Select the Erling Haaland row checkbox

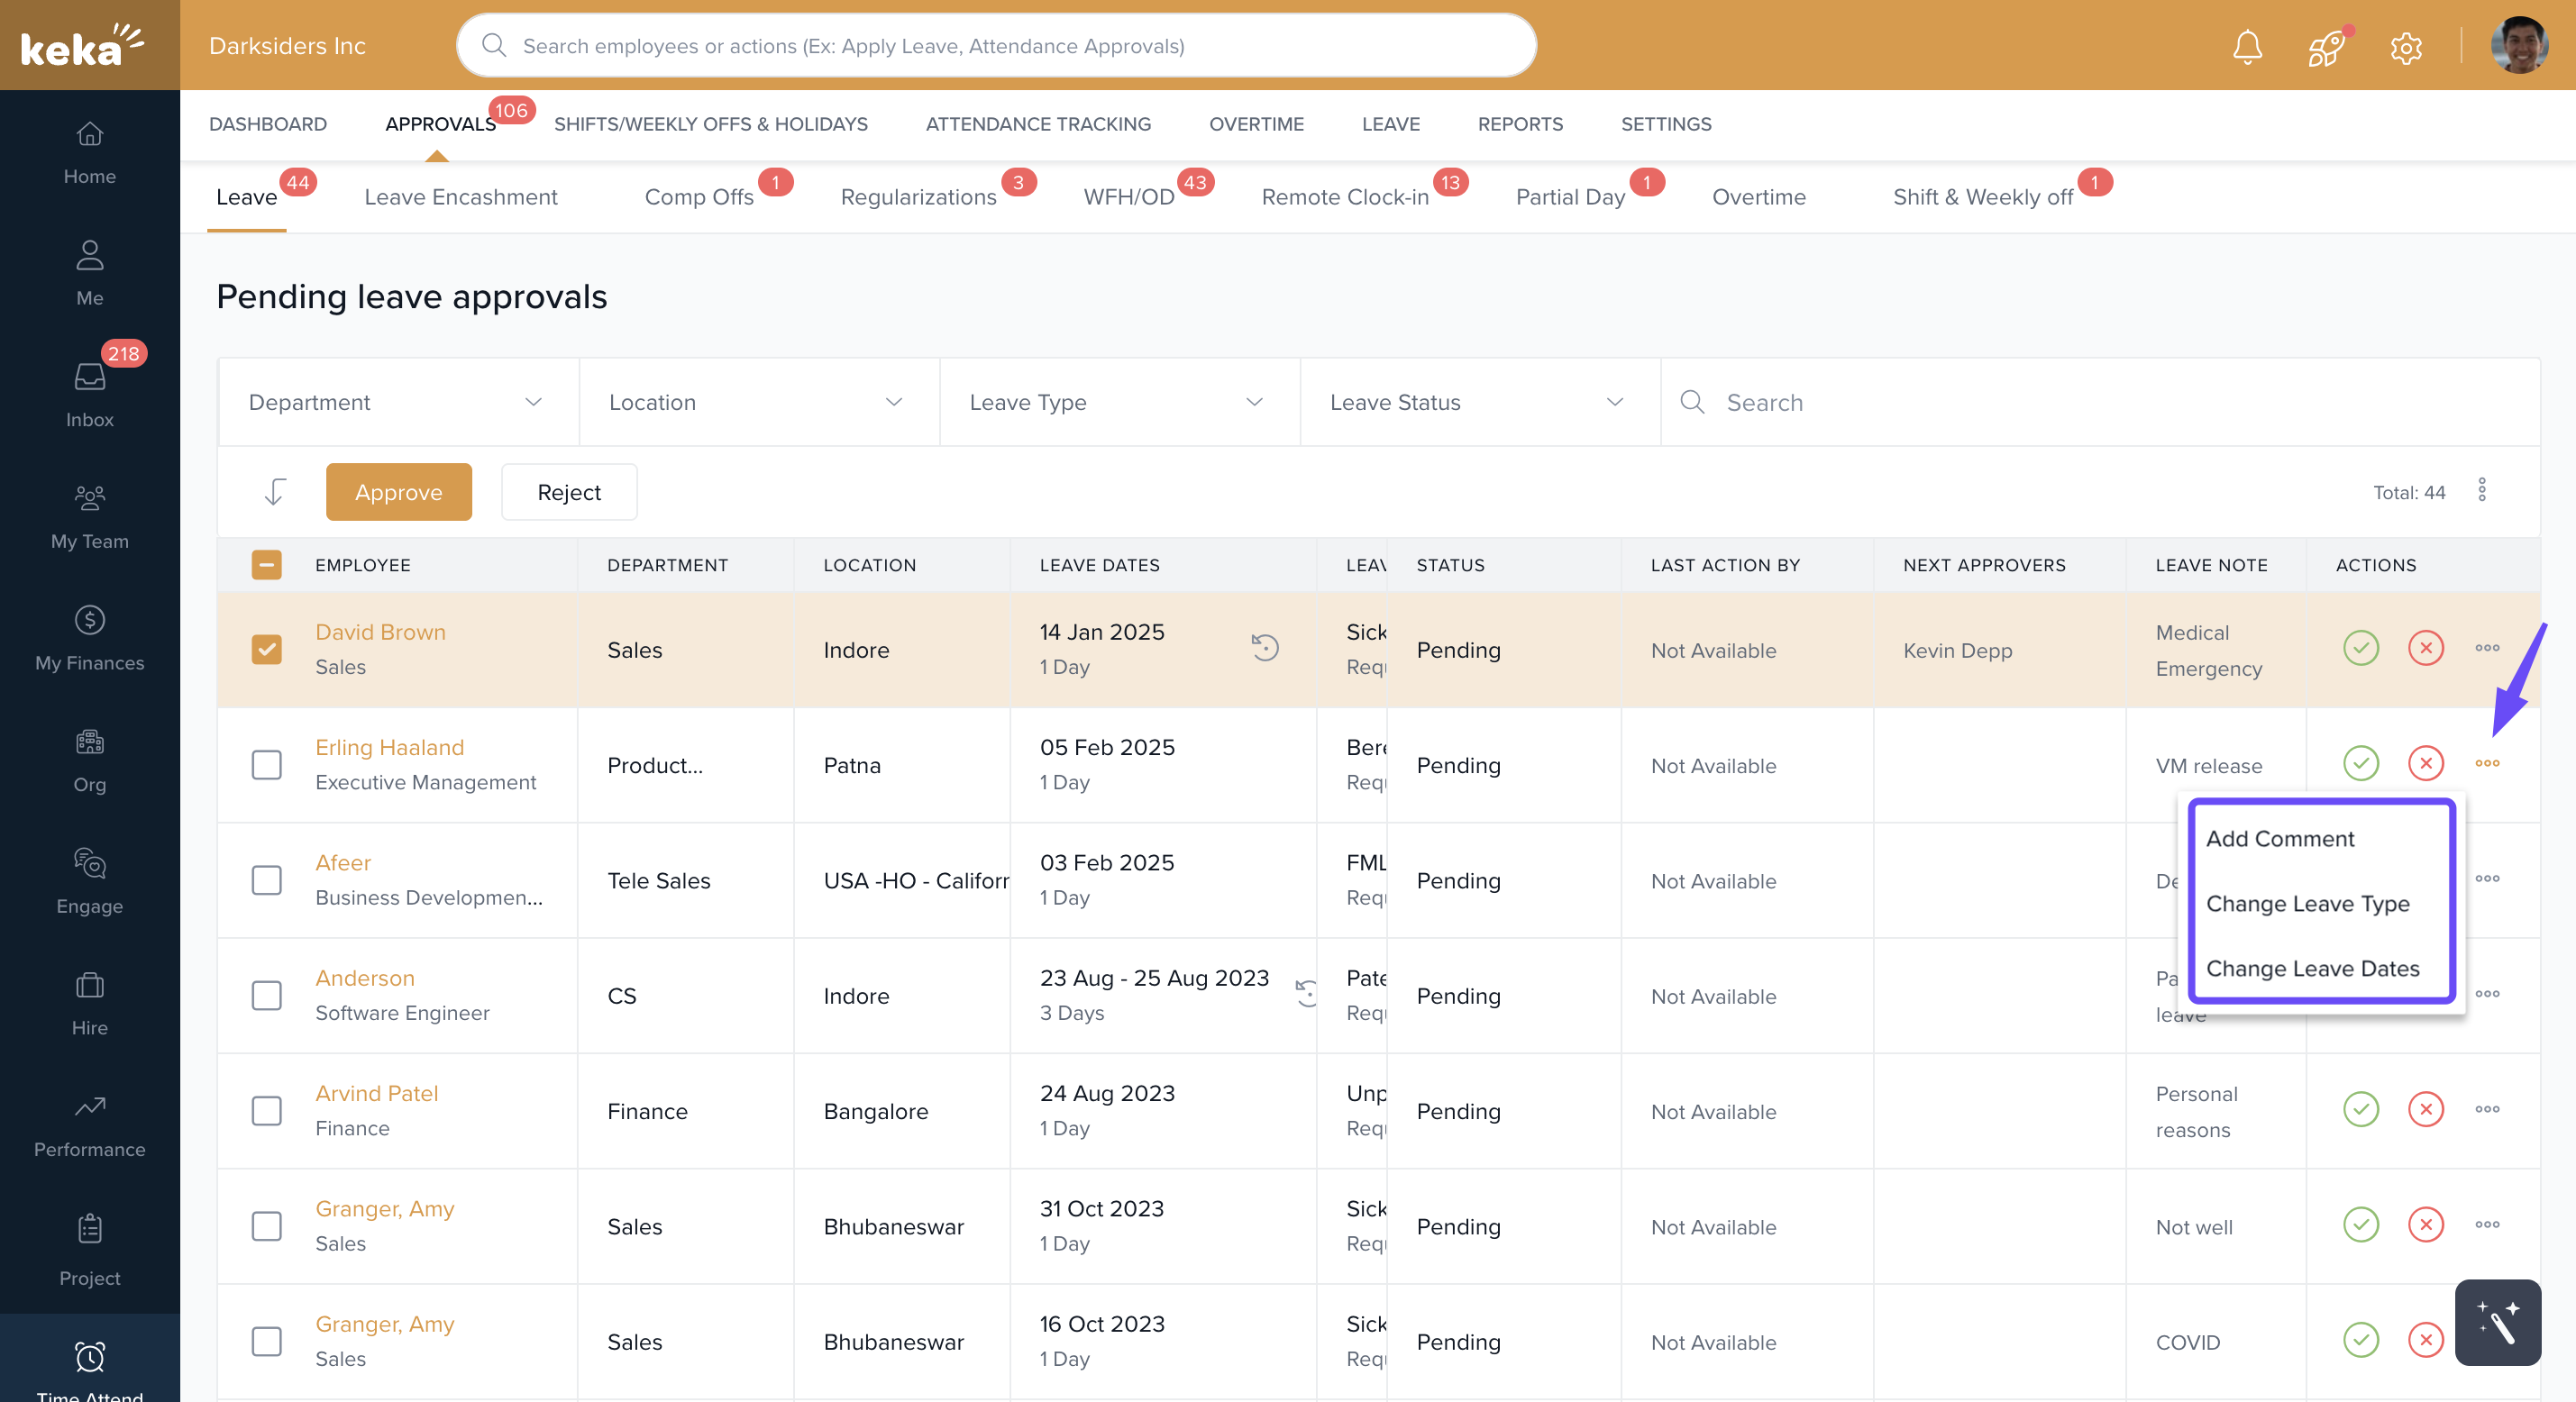click(266, 765)
